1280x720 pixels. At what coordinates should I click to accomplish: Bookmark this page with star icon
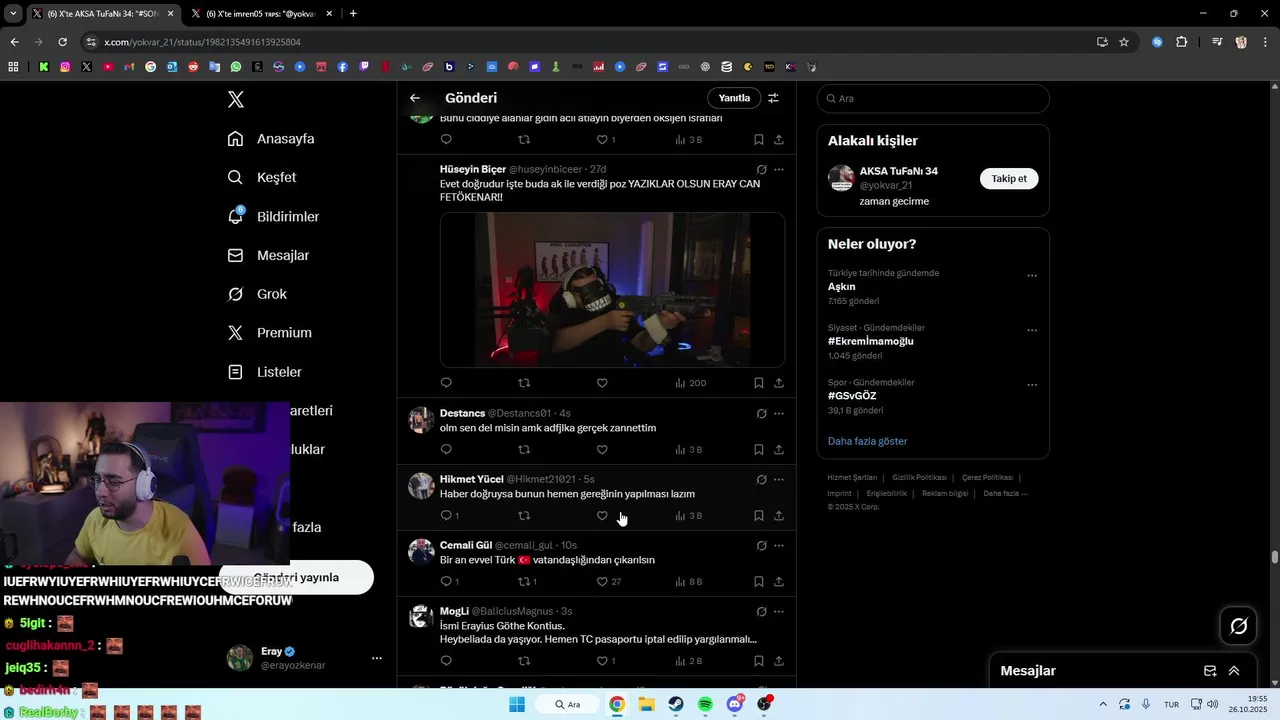pos(1124,42)
